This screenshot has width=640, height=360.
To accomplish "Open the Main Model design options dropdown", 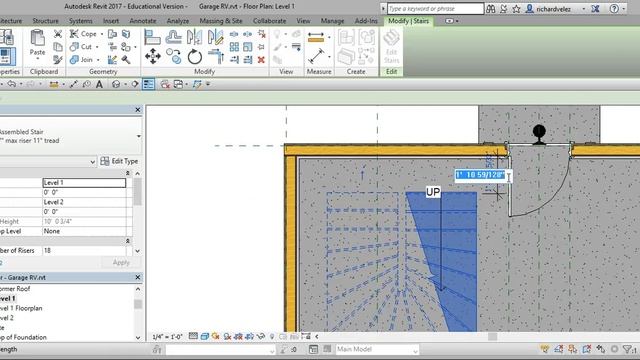I will pyautogui.click(x=415, y=350).
